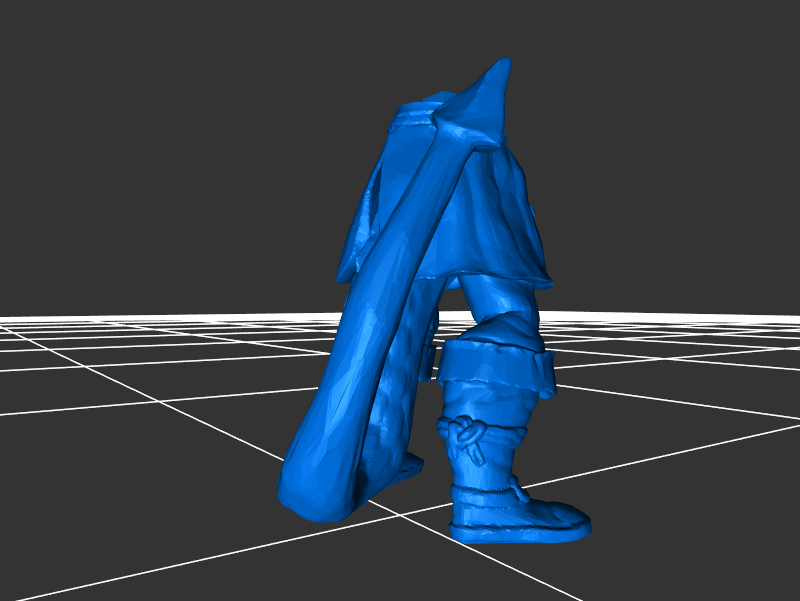Select the large club's rounded bottom end

[312, 490]
